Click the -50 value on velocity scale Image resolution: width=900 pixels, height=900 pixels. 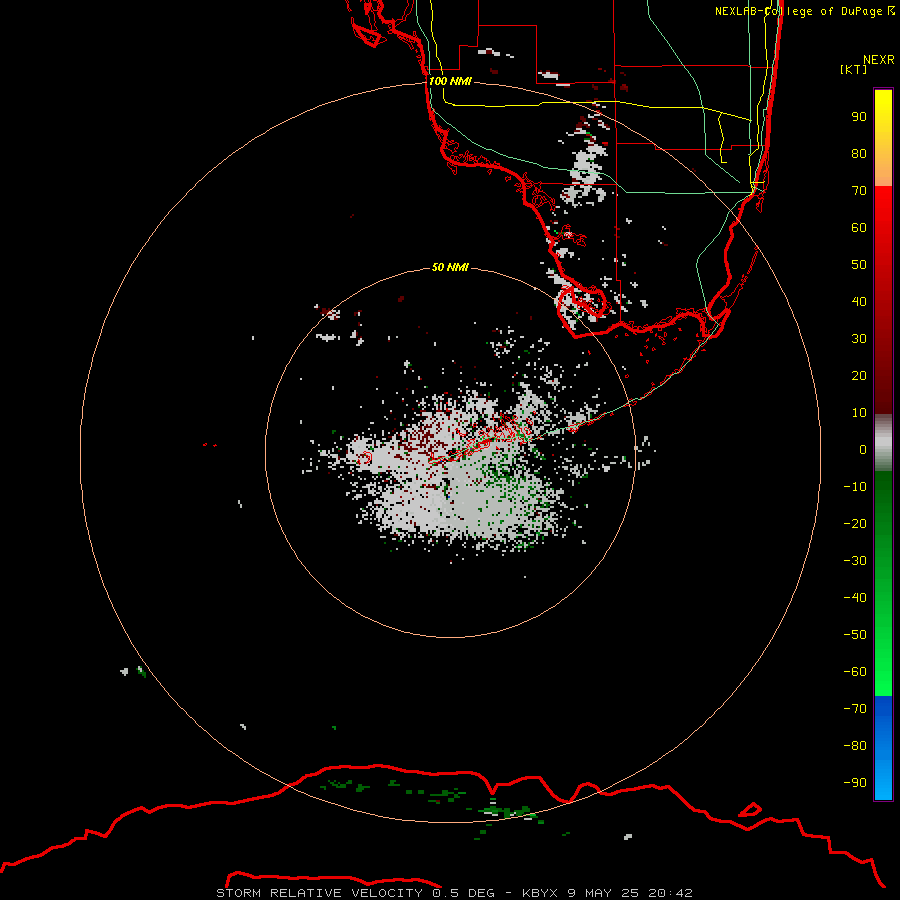[x=855, y=635]
